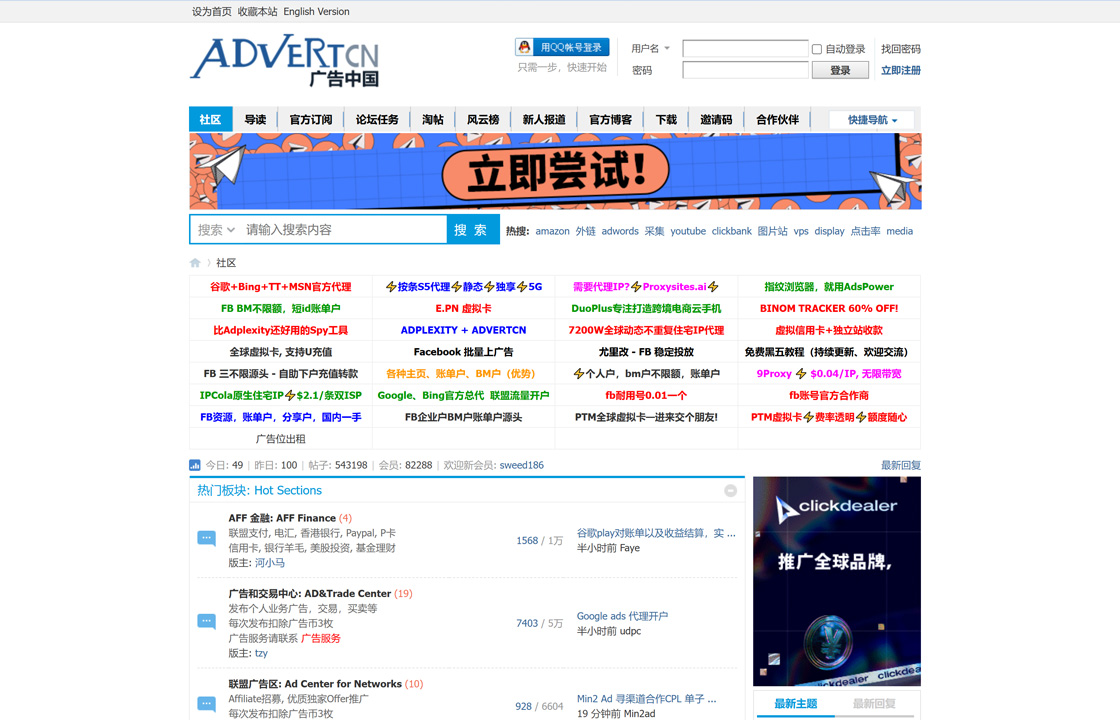Click the statistics chart icon beside 今日

195,465
